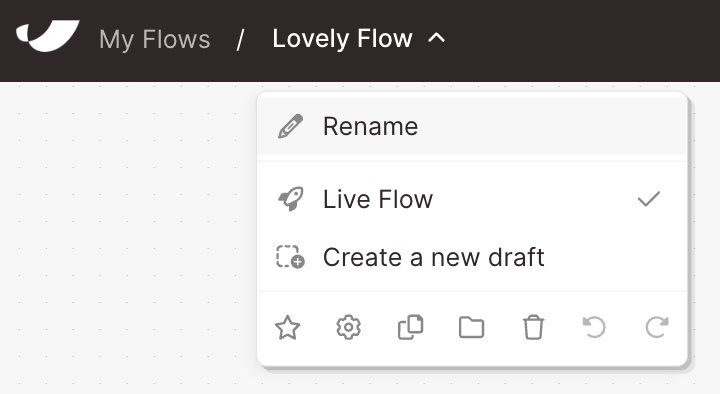
Task: Delete the flow with trash icon
Action: (x=533, y=327)
